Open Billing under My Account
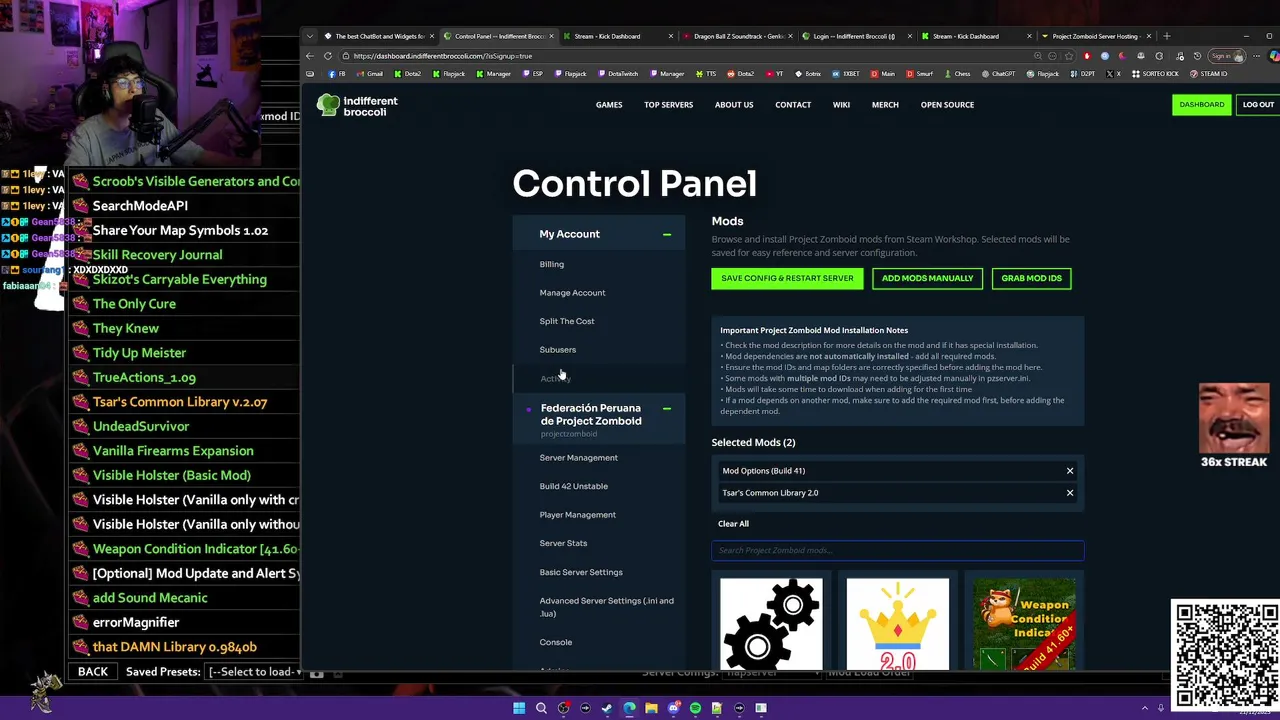Viewport: 1280px width, 720px height. click(x=552, y=265)
